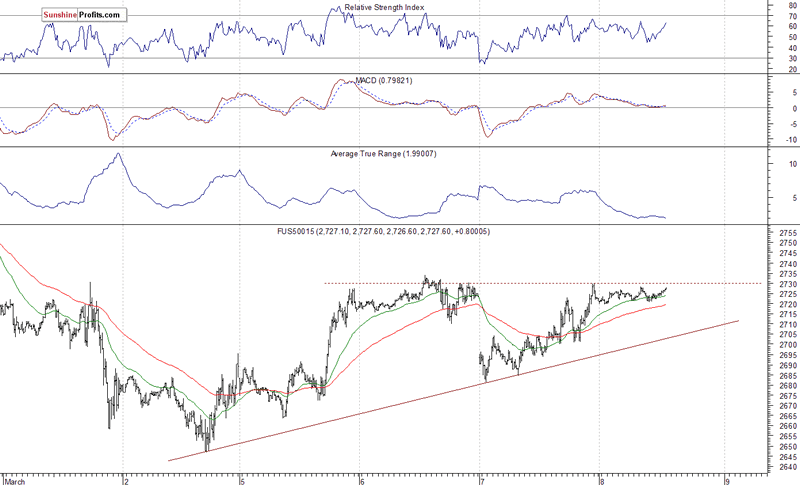Click date marker 5 on the time axis

pyautogui.click(x=242, y=481)
